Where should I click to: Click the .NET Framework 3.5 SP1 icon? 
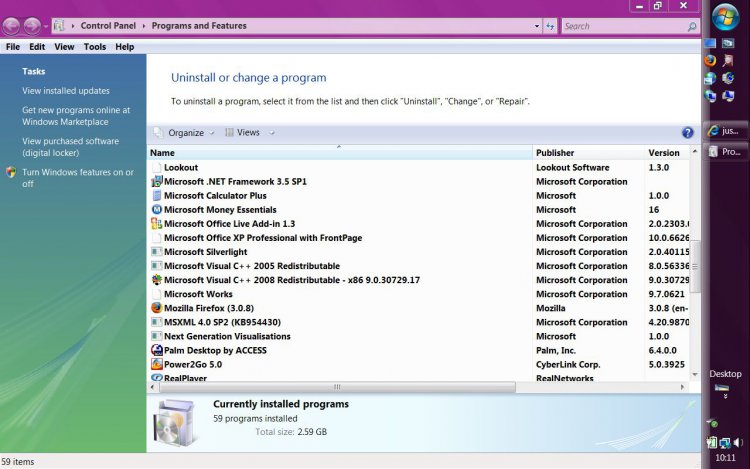click(156, 181)
